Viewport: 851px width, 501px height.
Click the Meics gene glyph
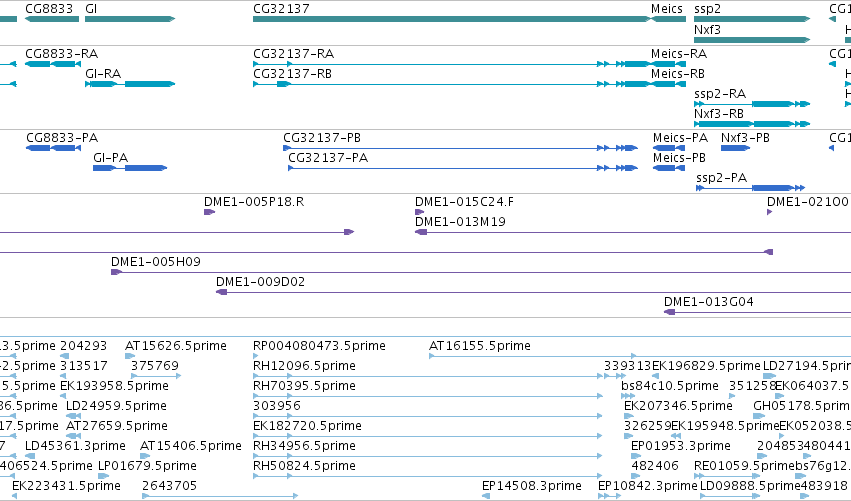pos(669,19)
